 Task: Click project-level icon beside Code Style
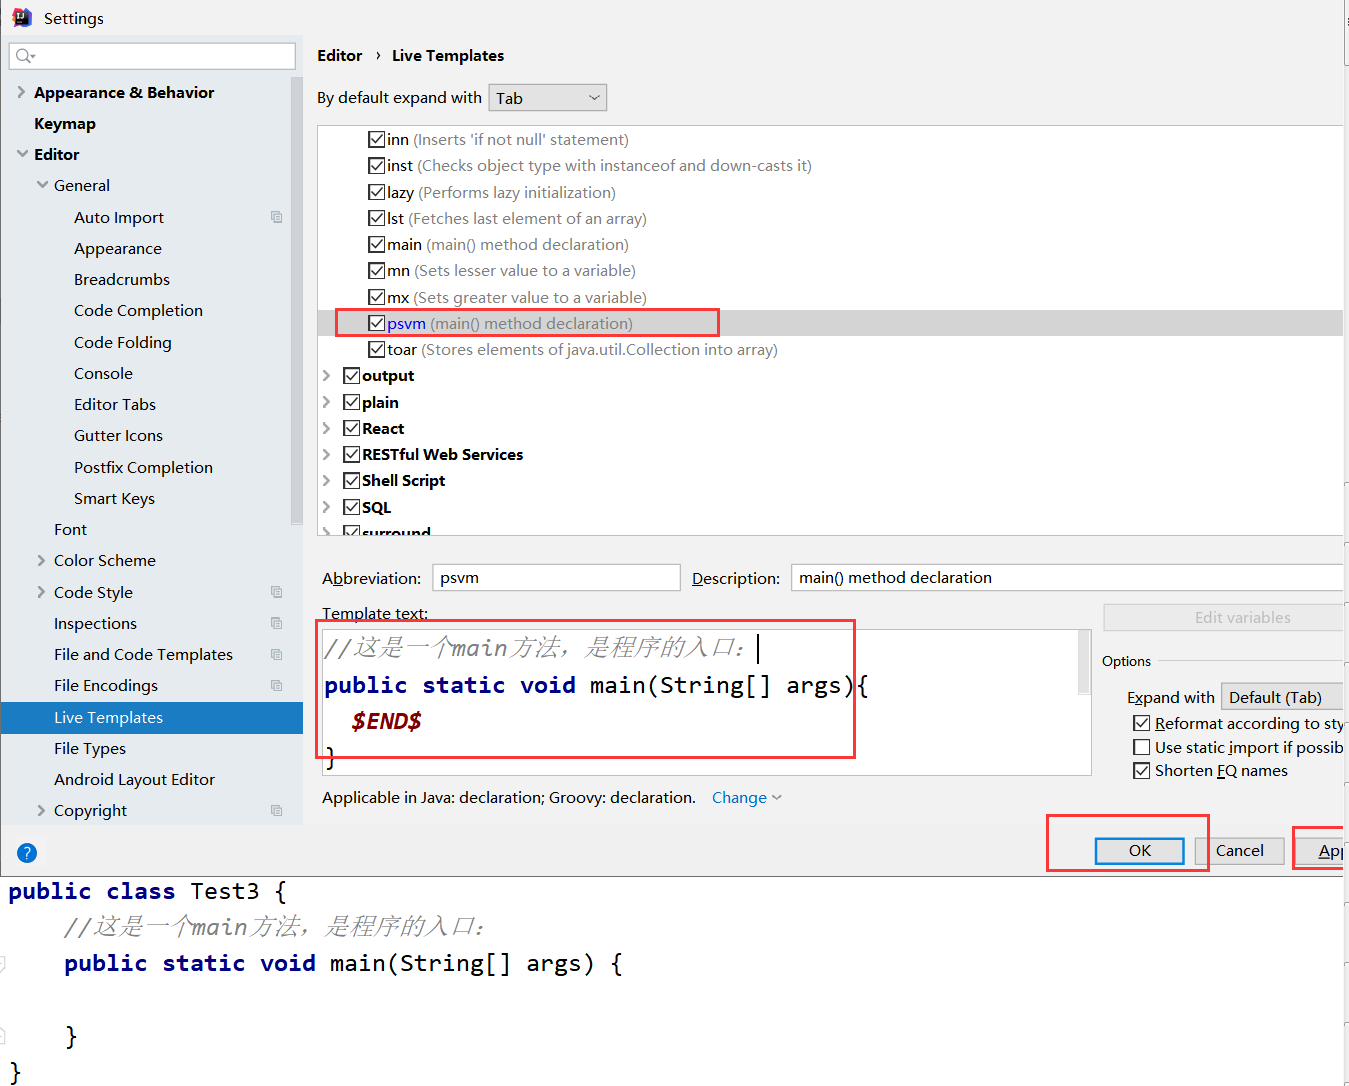coord(277,592)
